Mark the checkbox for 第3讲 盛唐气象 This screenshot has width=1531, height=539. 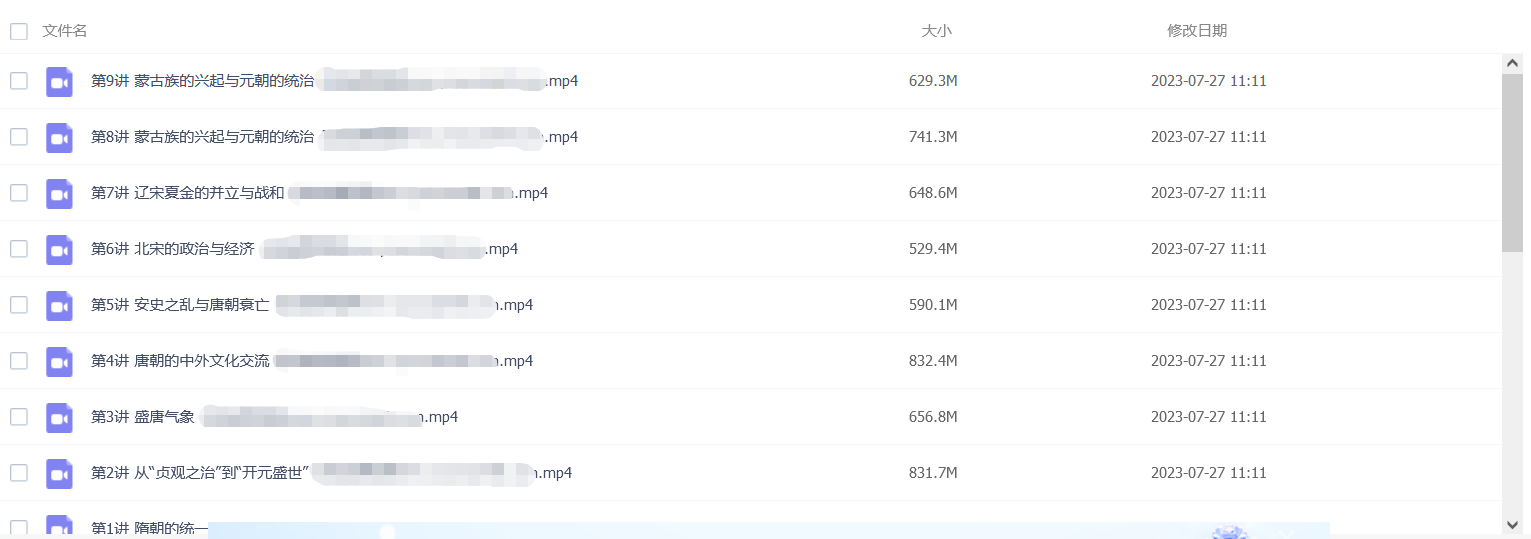[19, 417]
